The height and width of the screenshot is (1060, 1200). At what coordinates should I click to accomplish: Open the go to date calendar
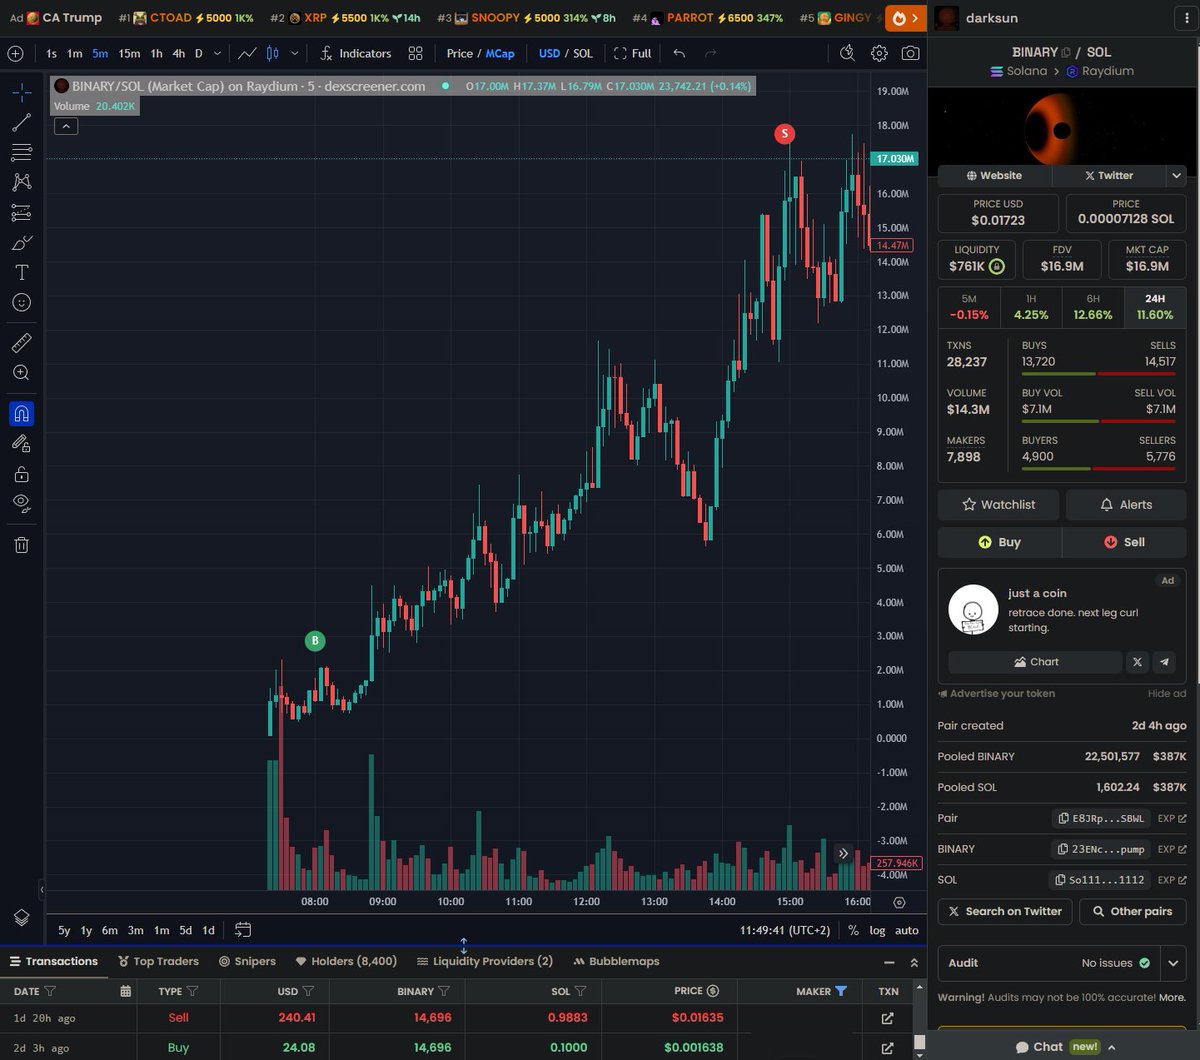243,930
